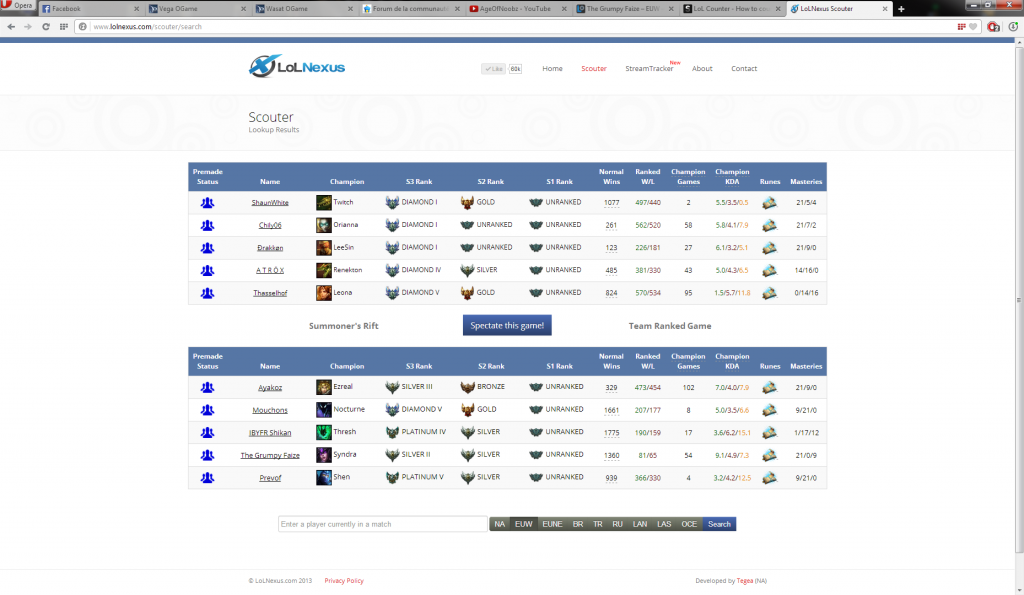The width and height of the screenshot is (1024, 595).
Task: Click the Twitch champion portrait
Action: [x=323, y=202]
